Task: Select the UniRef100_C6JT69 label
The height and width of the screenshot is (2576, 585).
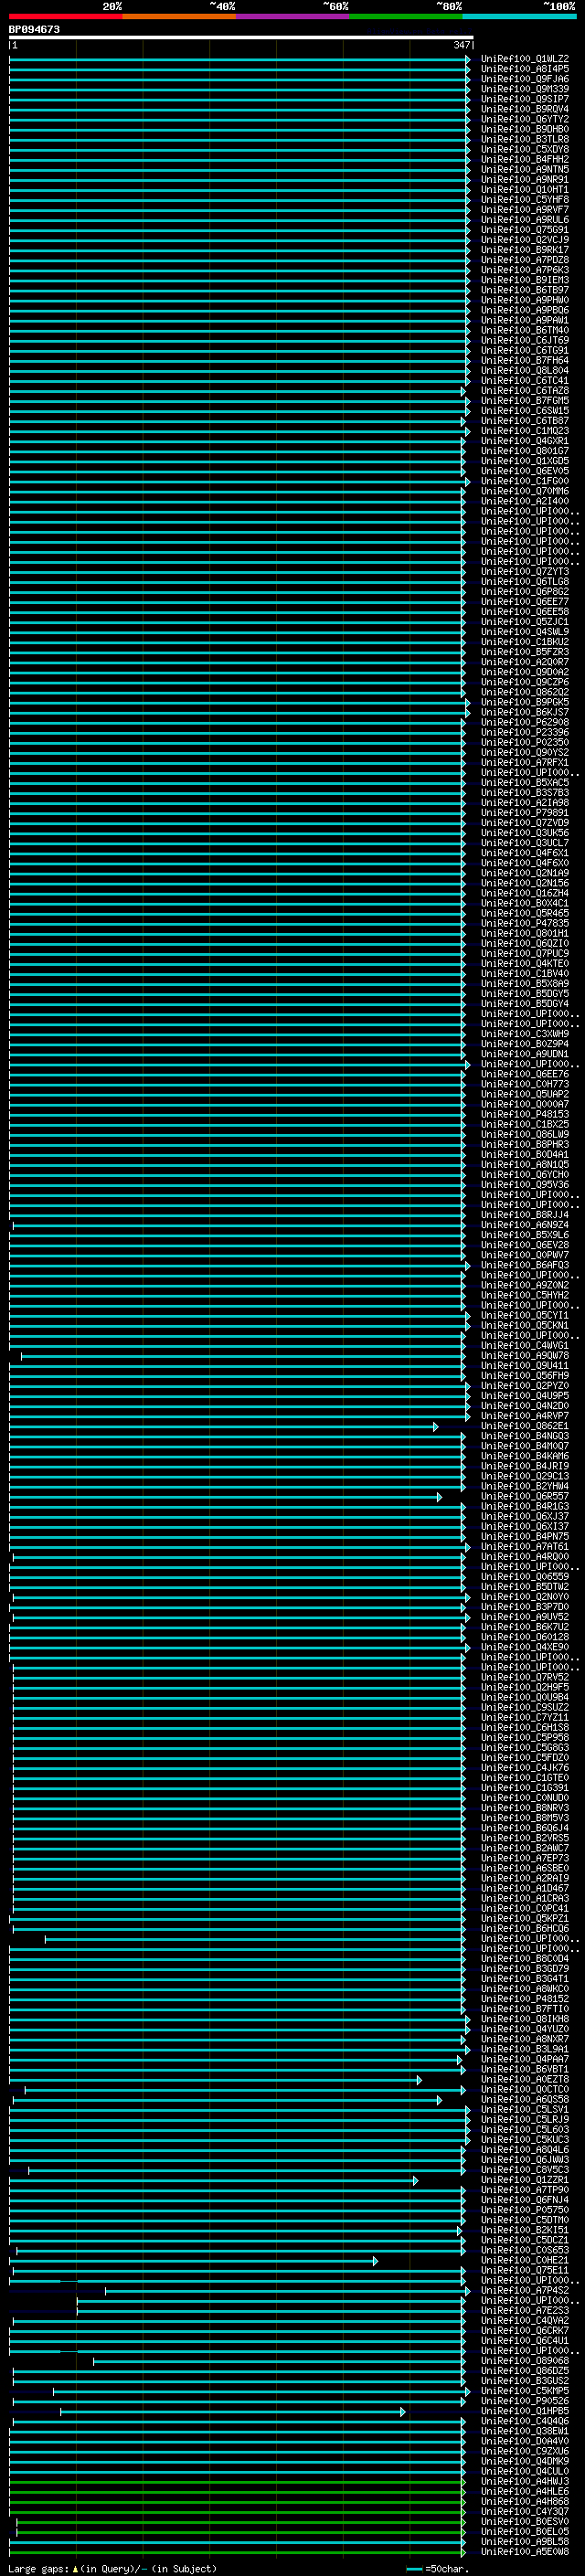Action: click(525, 340)
